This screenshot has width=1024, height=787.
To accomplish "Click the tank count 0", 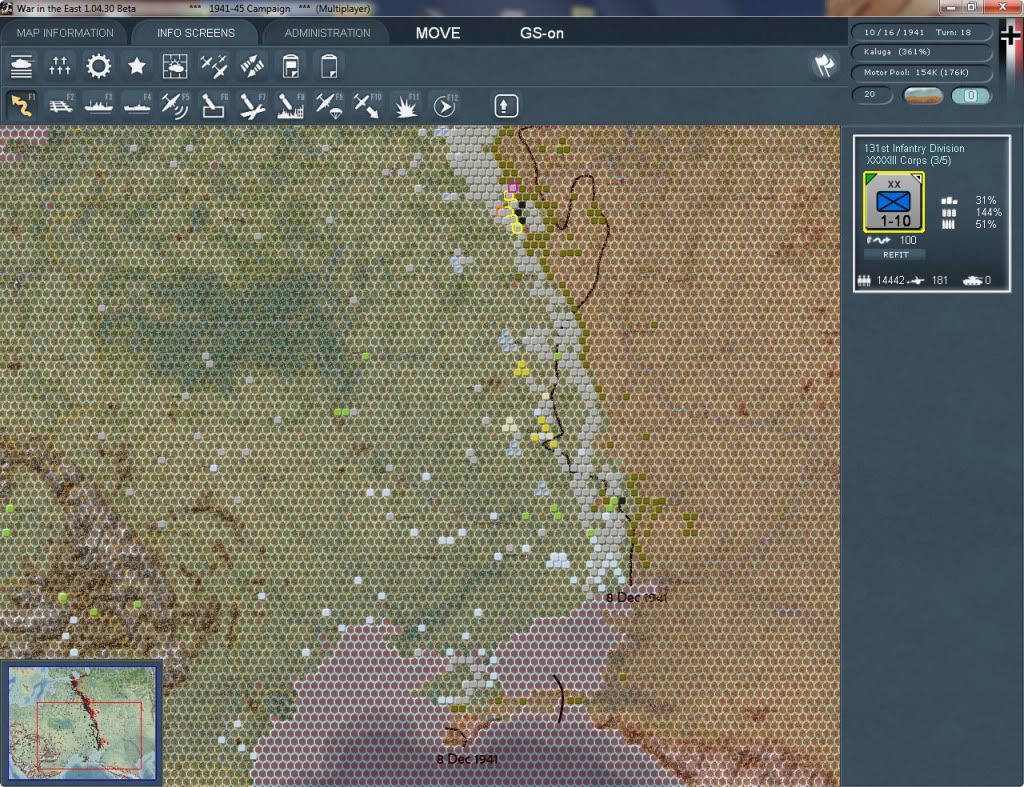I will pyautogui.click(x=987, y=280).
